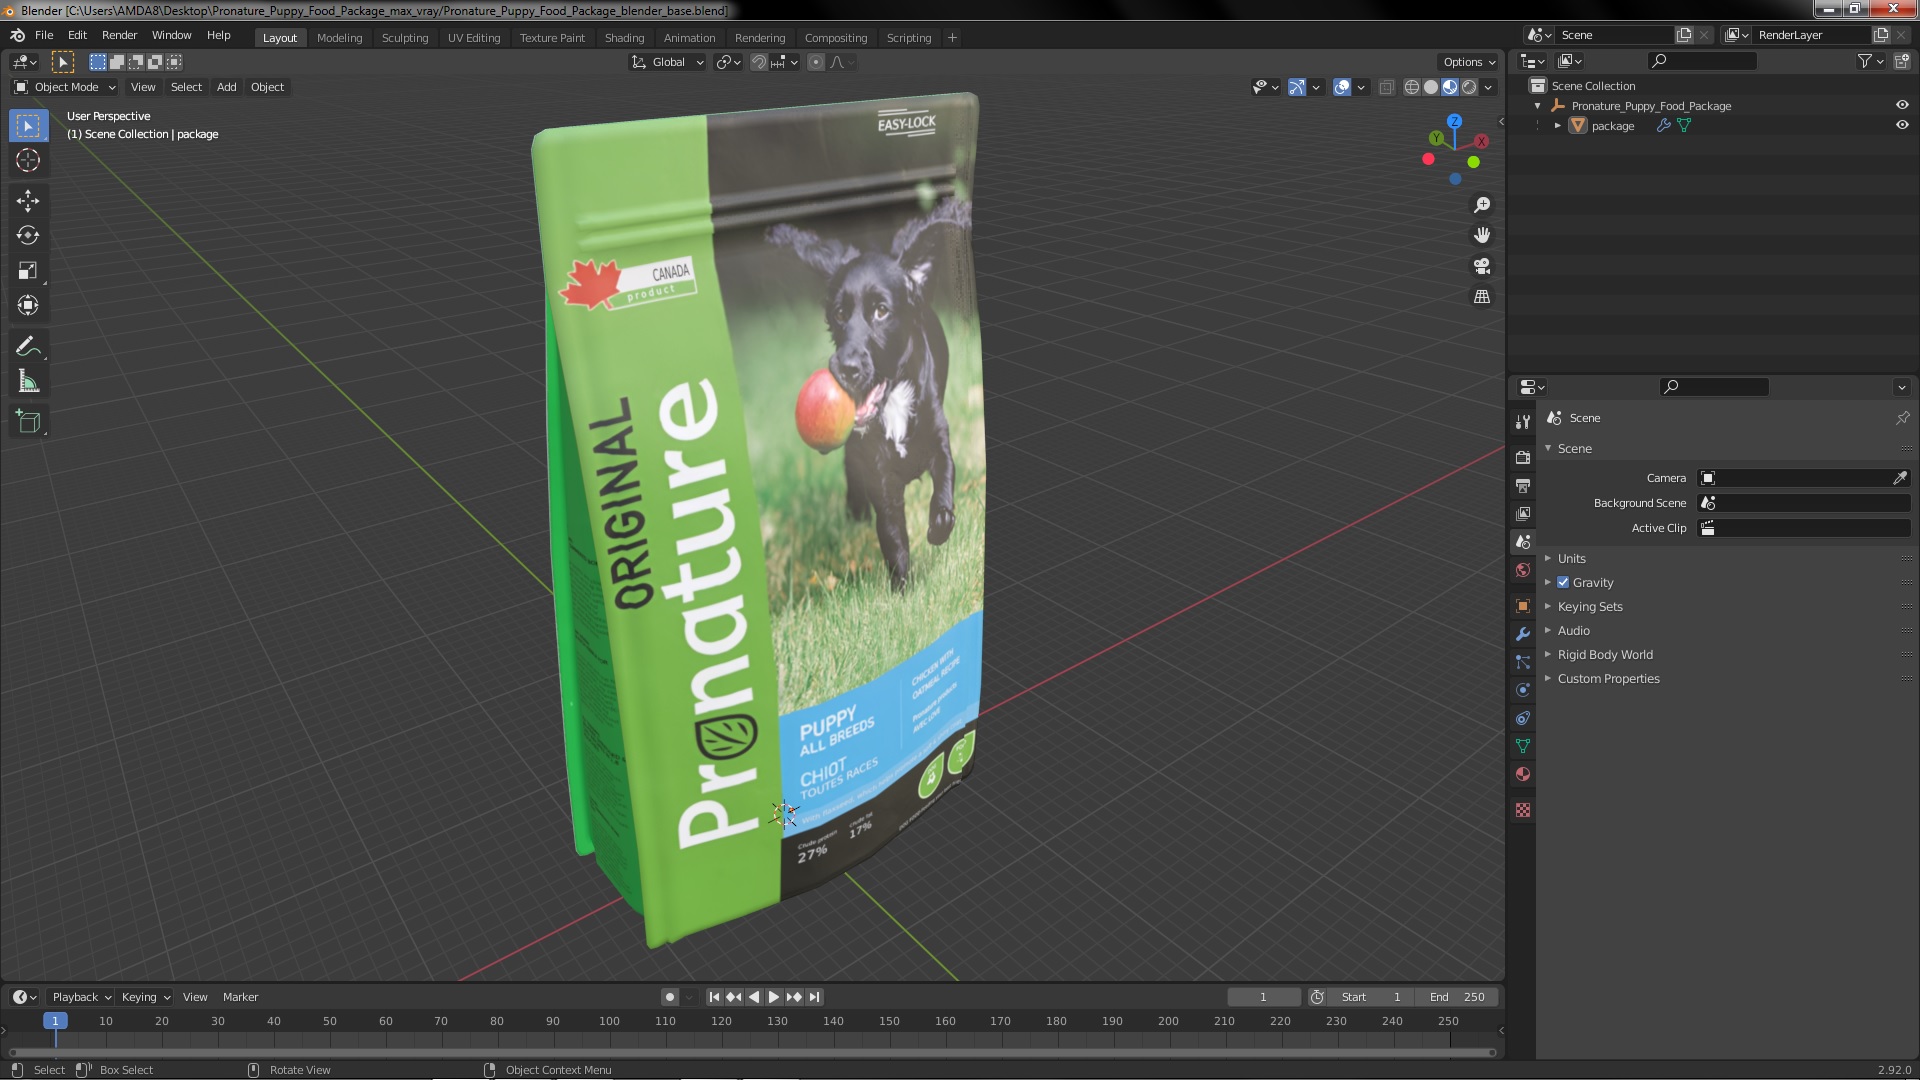Image resolution: width=1920 pixels, height=1080 pixels.
Task: Click the timeline horizontal scrollbar
Action: (x=752, y=1052)
